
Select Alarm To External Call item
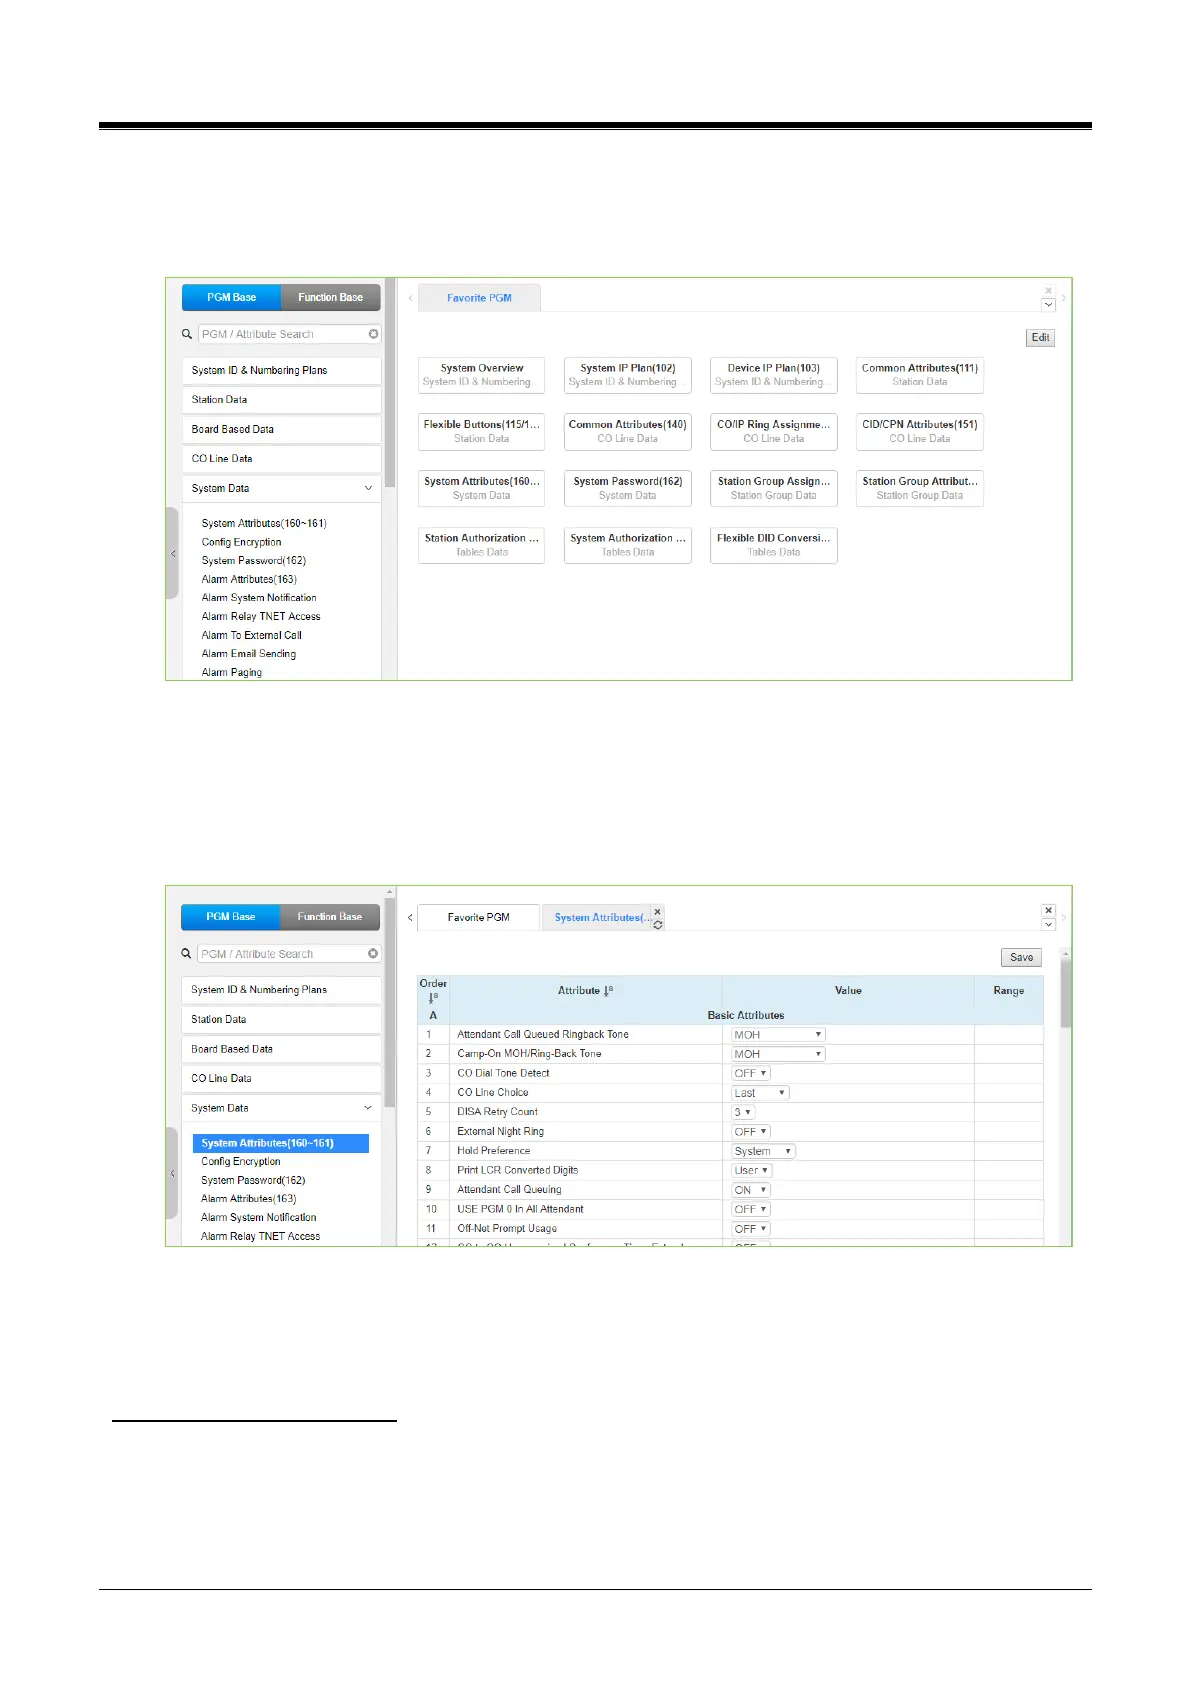click(x=252, y=635)
